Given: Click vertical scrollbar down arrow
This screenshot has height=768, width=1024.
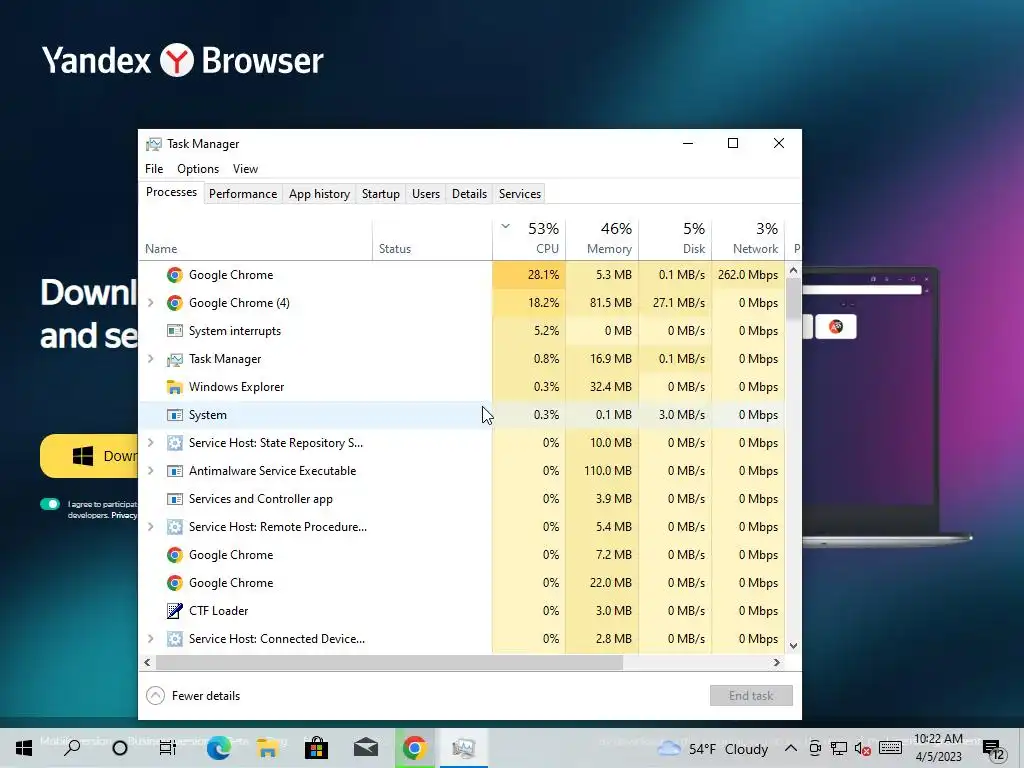Looking at the screenshot, I should [793, 646].
